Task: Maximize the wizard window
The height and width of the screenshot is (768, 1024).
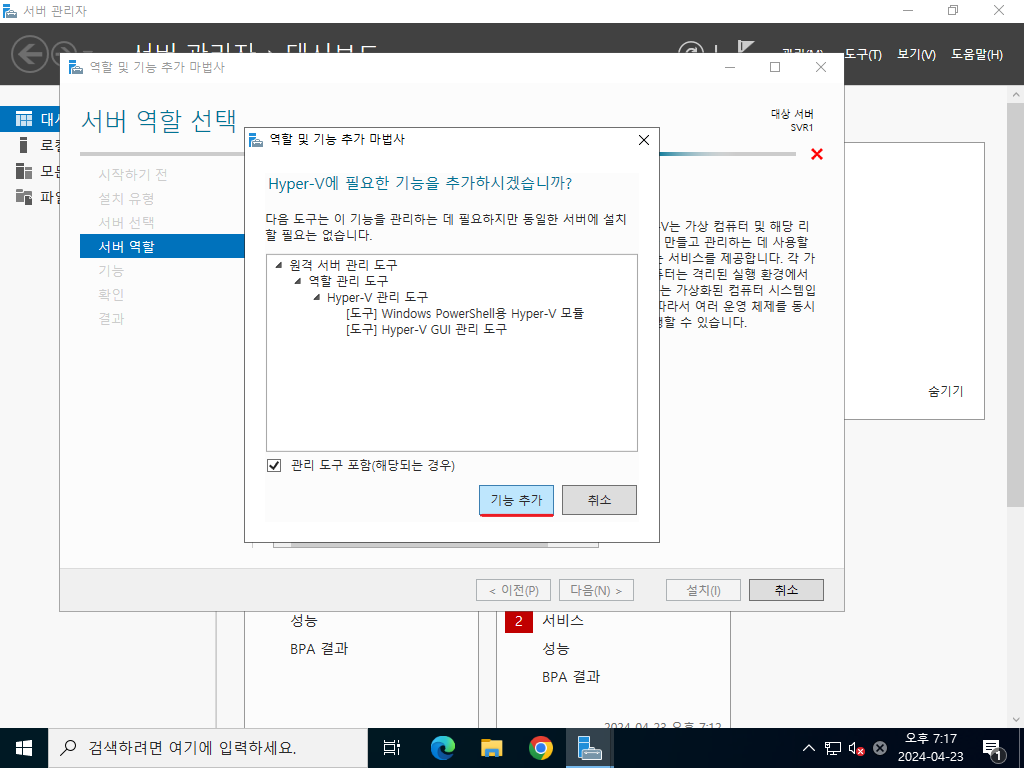Action: (x=775, y=67)
